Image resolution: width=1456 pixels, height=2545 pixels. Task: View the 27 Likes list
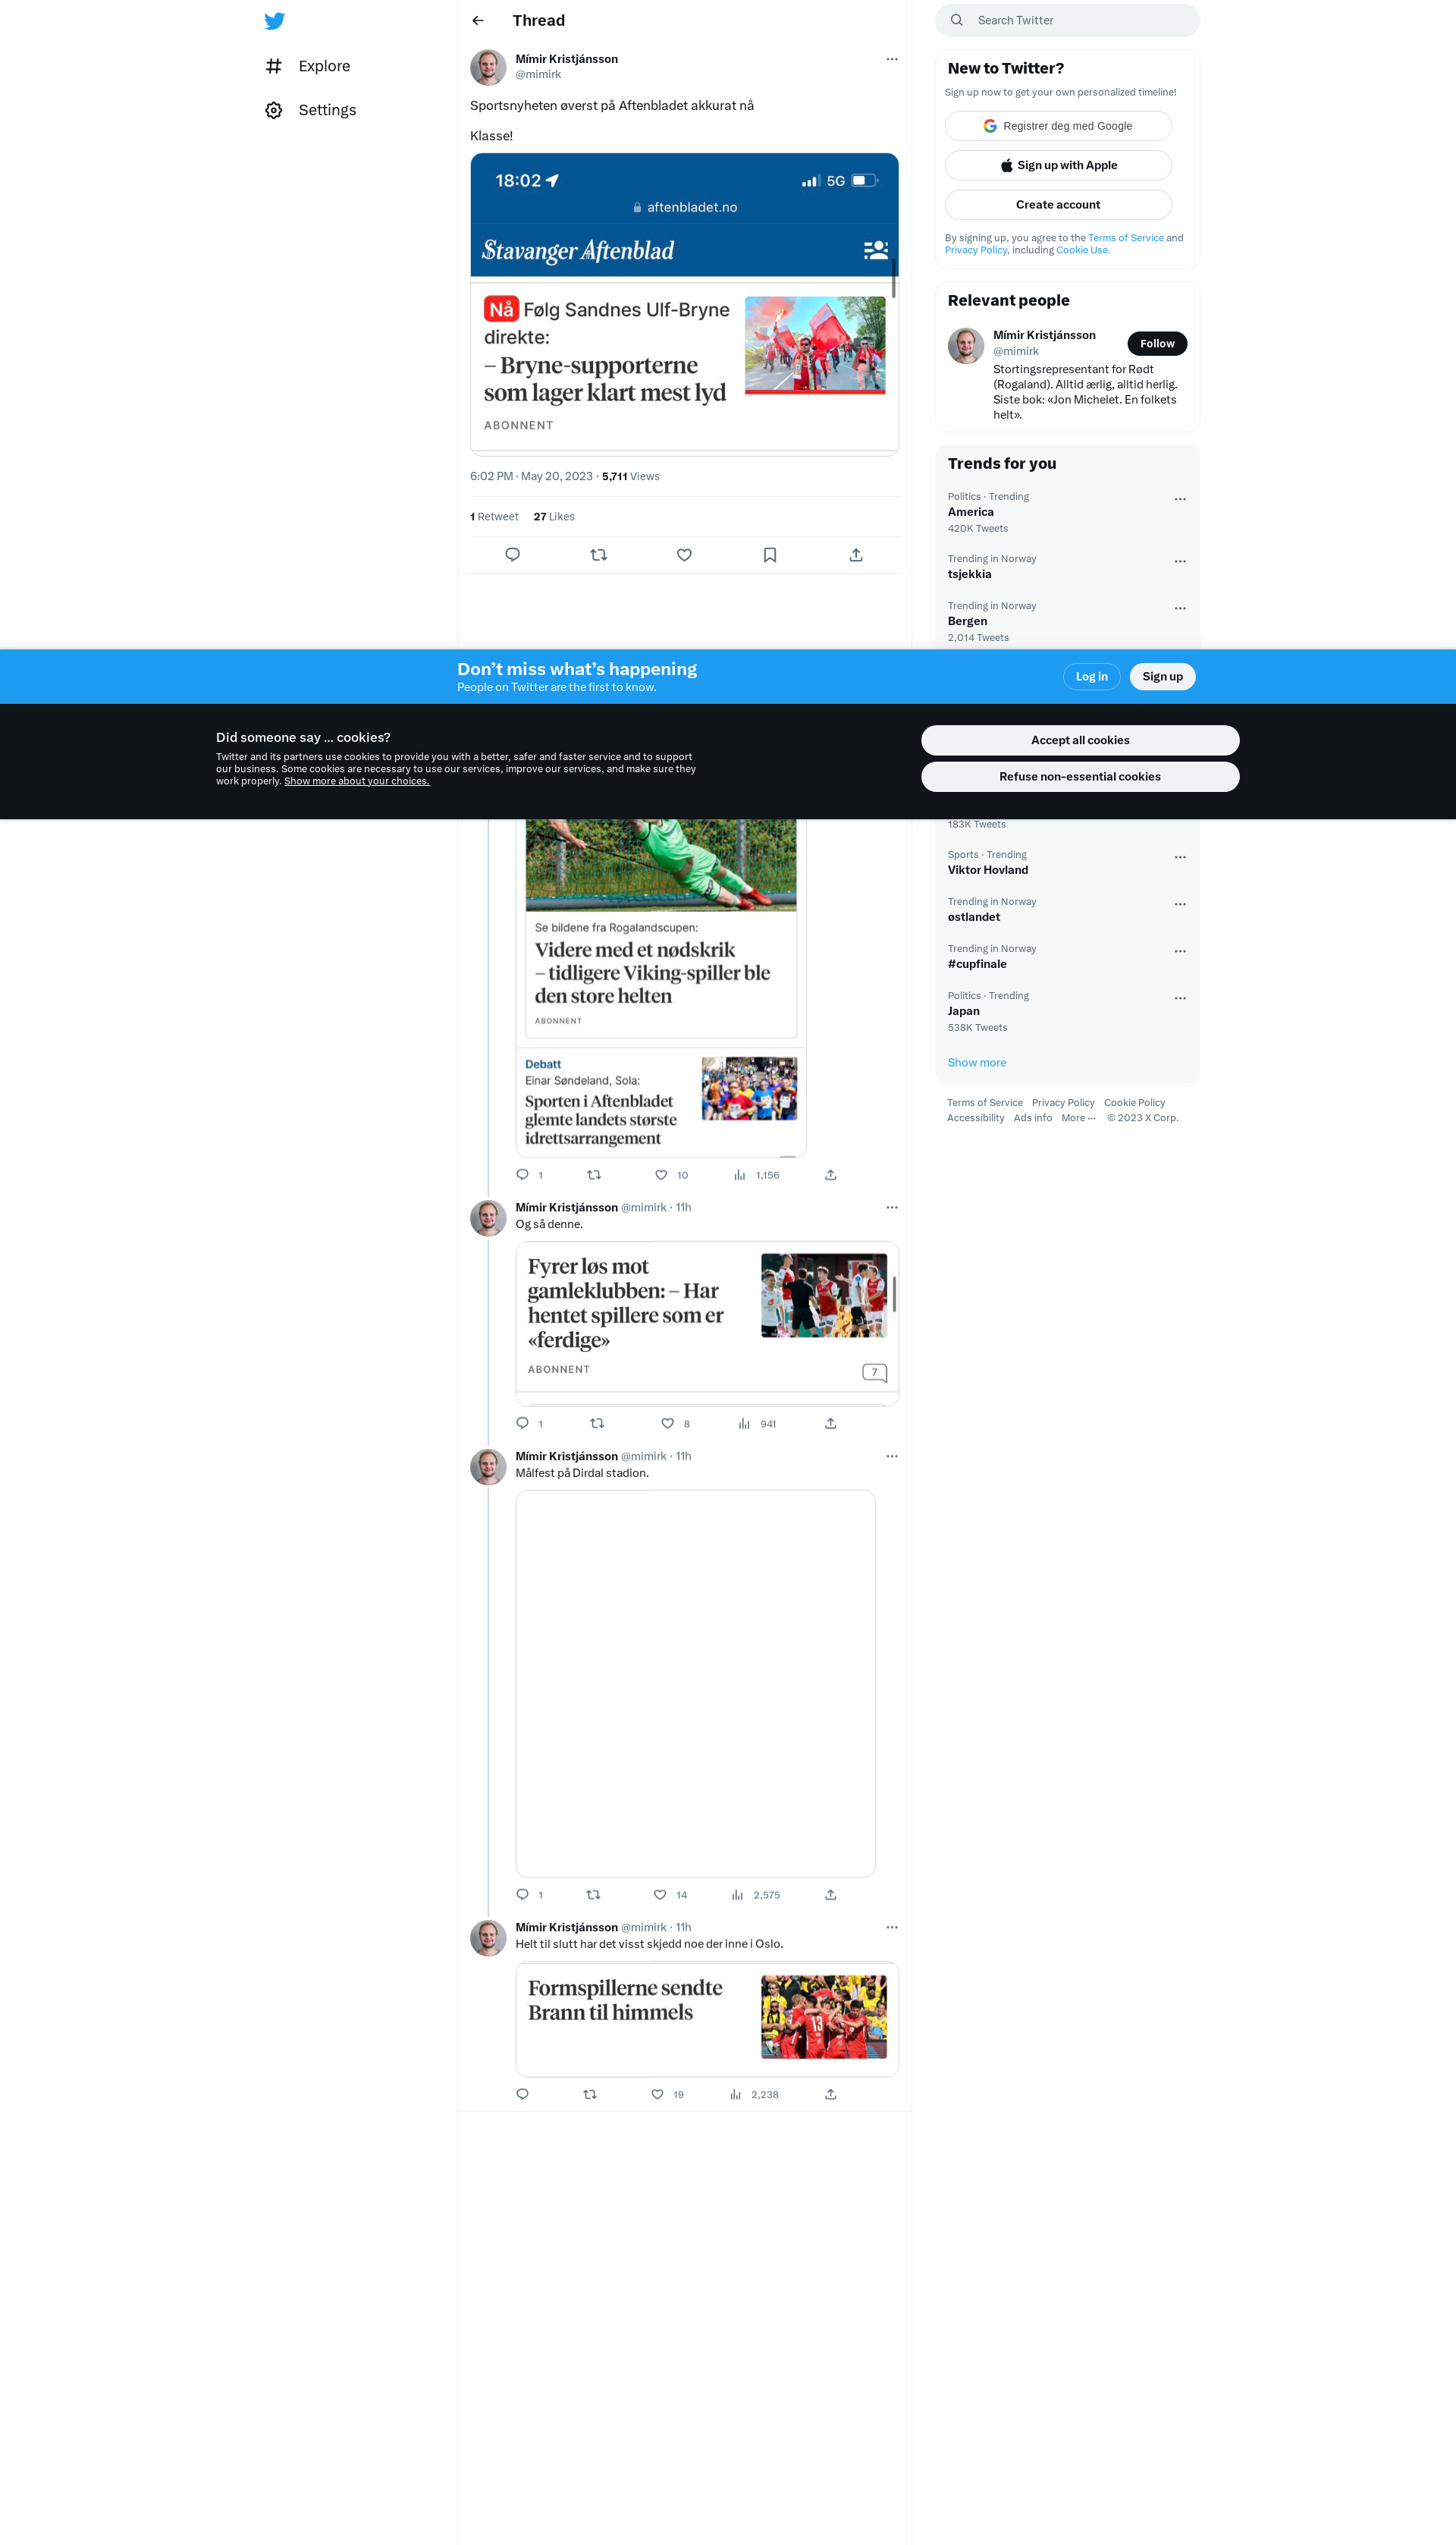click(x=554, y=517)
